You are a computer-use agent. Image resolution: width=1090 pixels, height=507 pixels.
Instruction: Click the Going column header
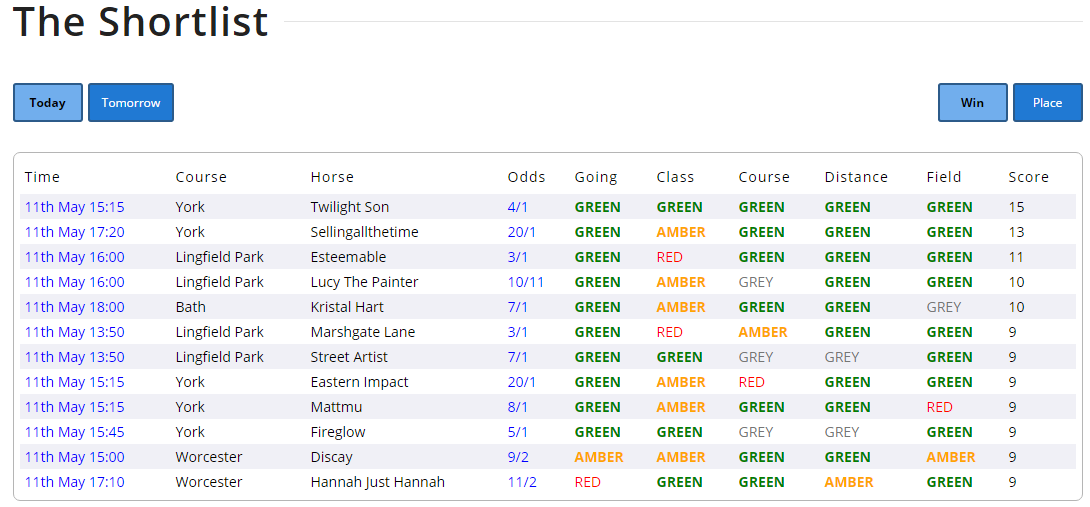(596, 177)
